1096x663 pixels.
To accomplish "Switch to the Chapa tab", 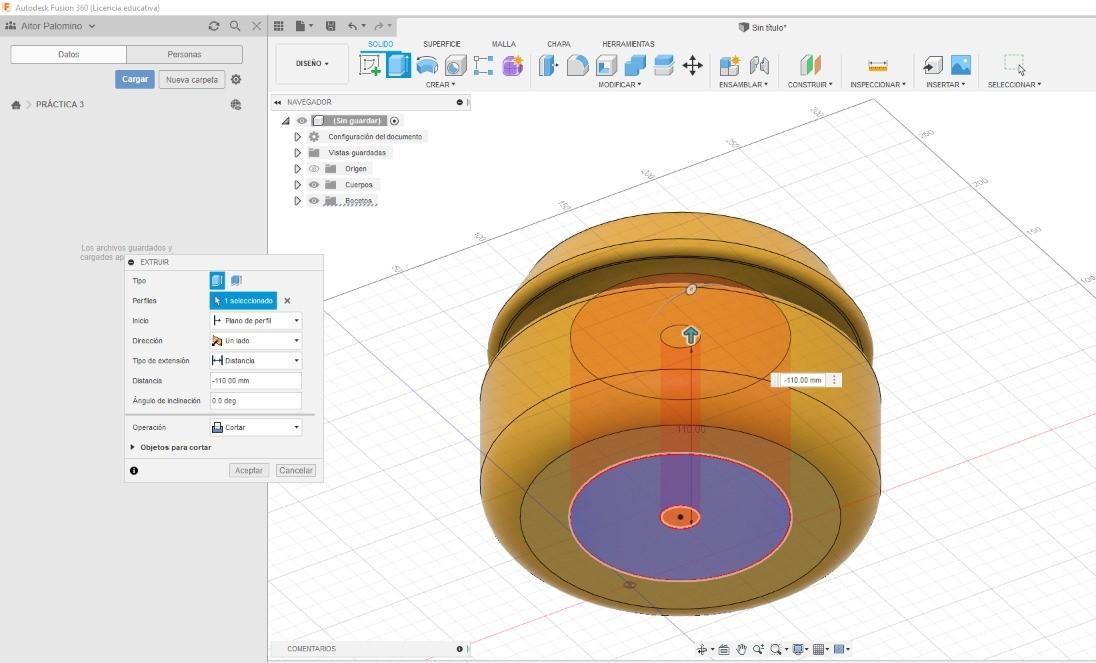I will [x=558, y=44].
